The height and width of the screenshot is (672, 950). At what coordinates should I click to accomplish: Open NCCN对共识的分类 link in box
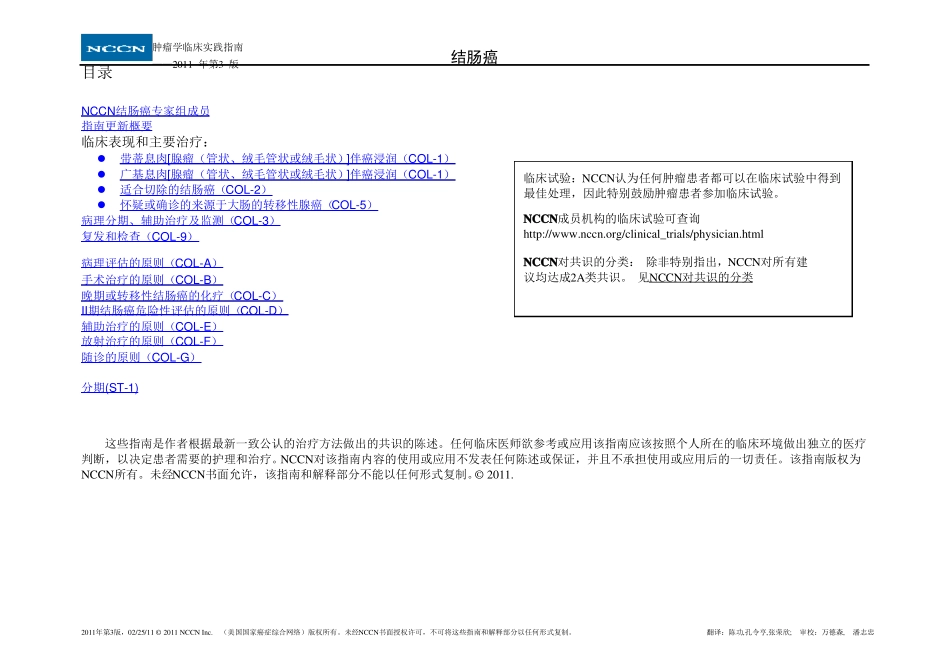[x=701, y=278]
